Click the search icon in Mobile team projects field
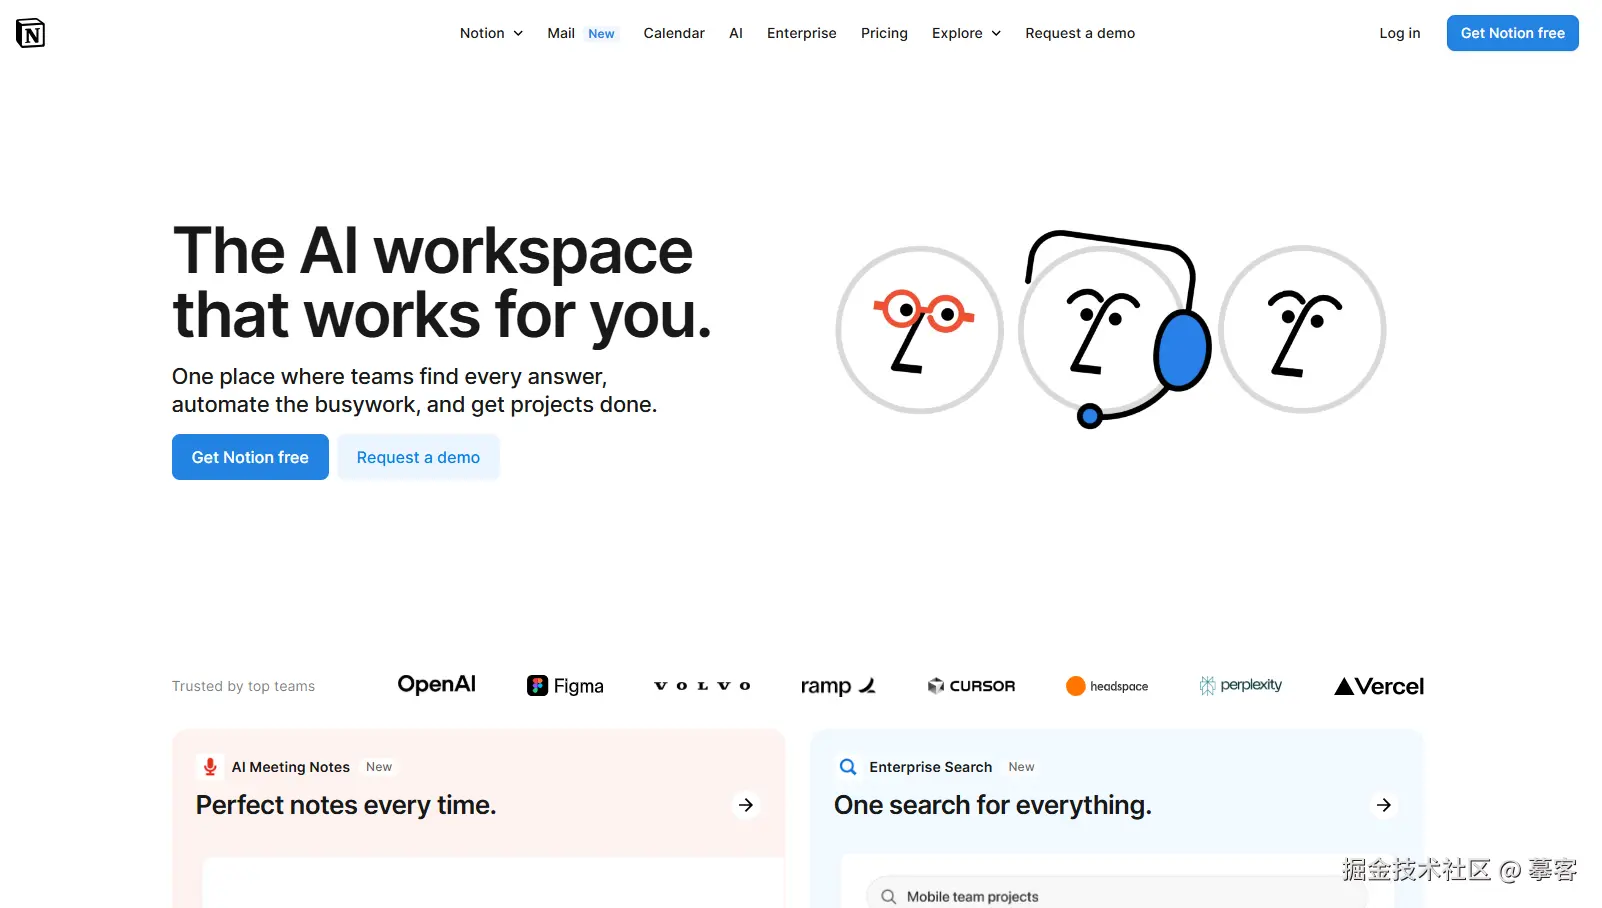This screenshot has height=908, width=1602. pyautogui.click(x=888, y=897)
